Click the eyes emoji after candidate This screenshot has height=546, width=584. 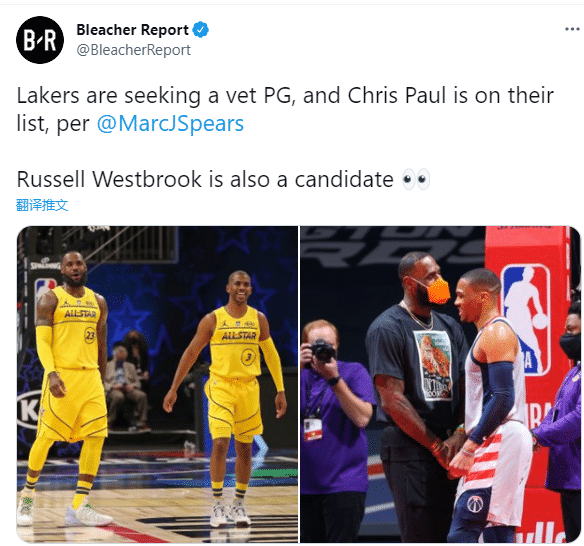[416, 180]
